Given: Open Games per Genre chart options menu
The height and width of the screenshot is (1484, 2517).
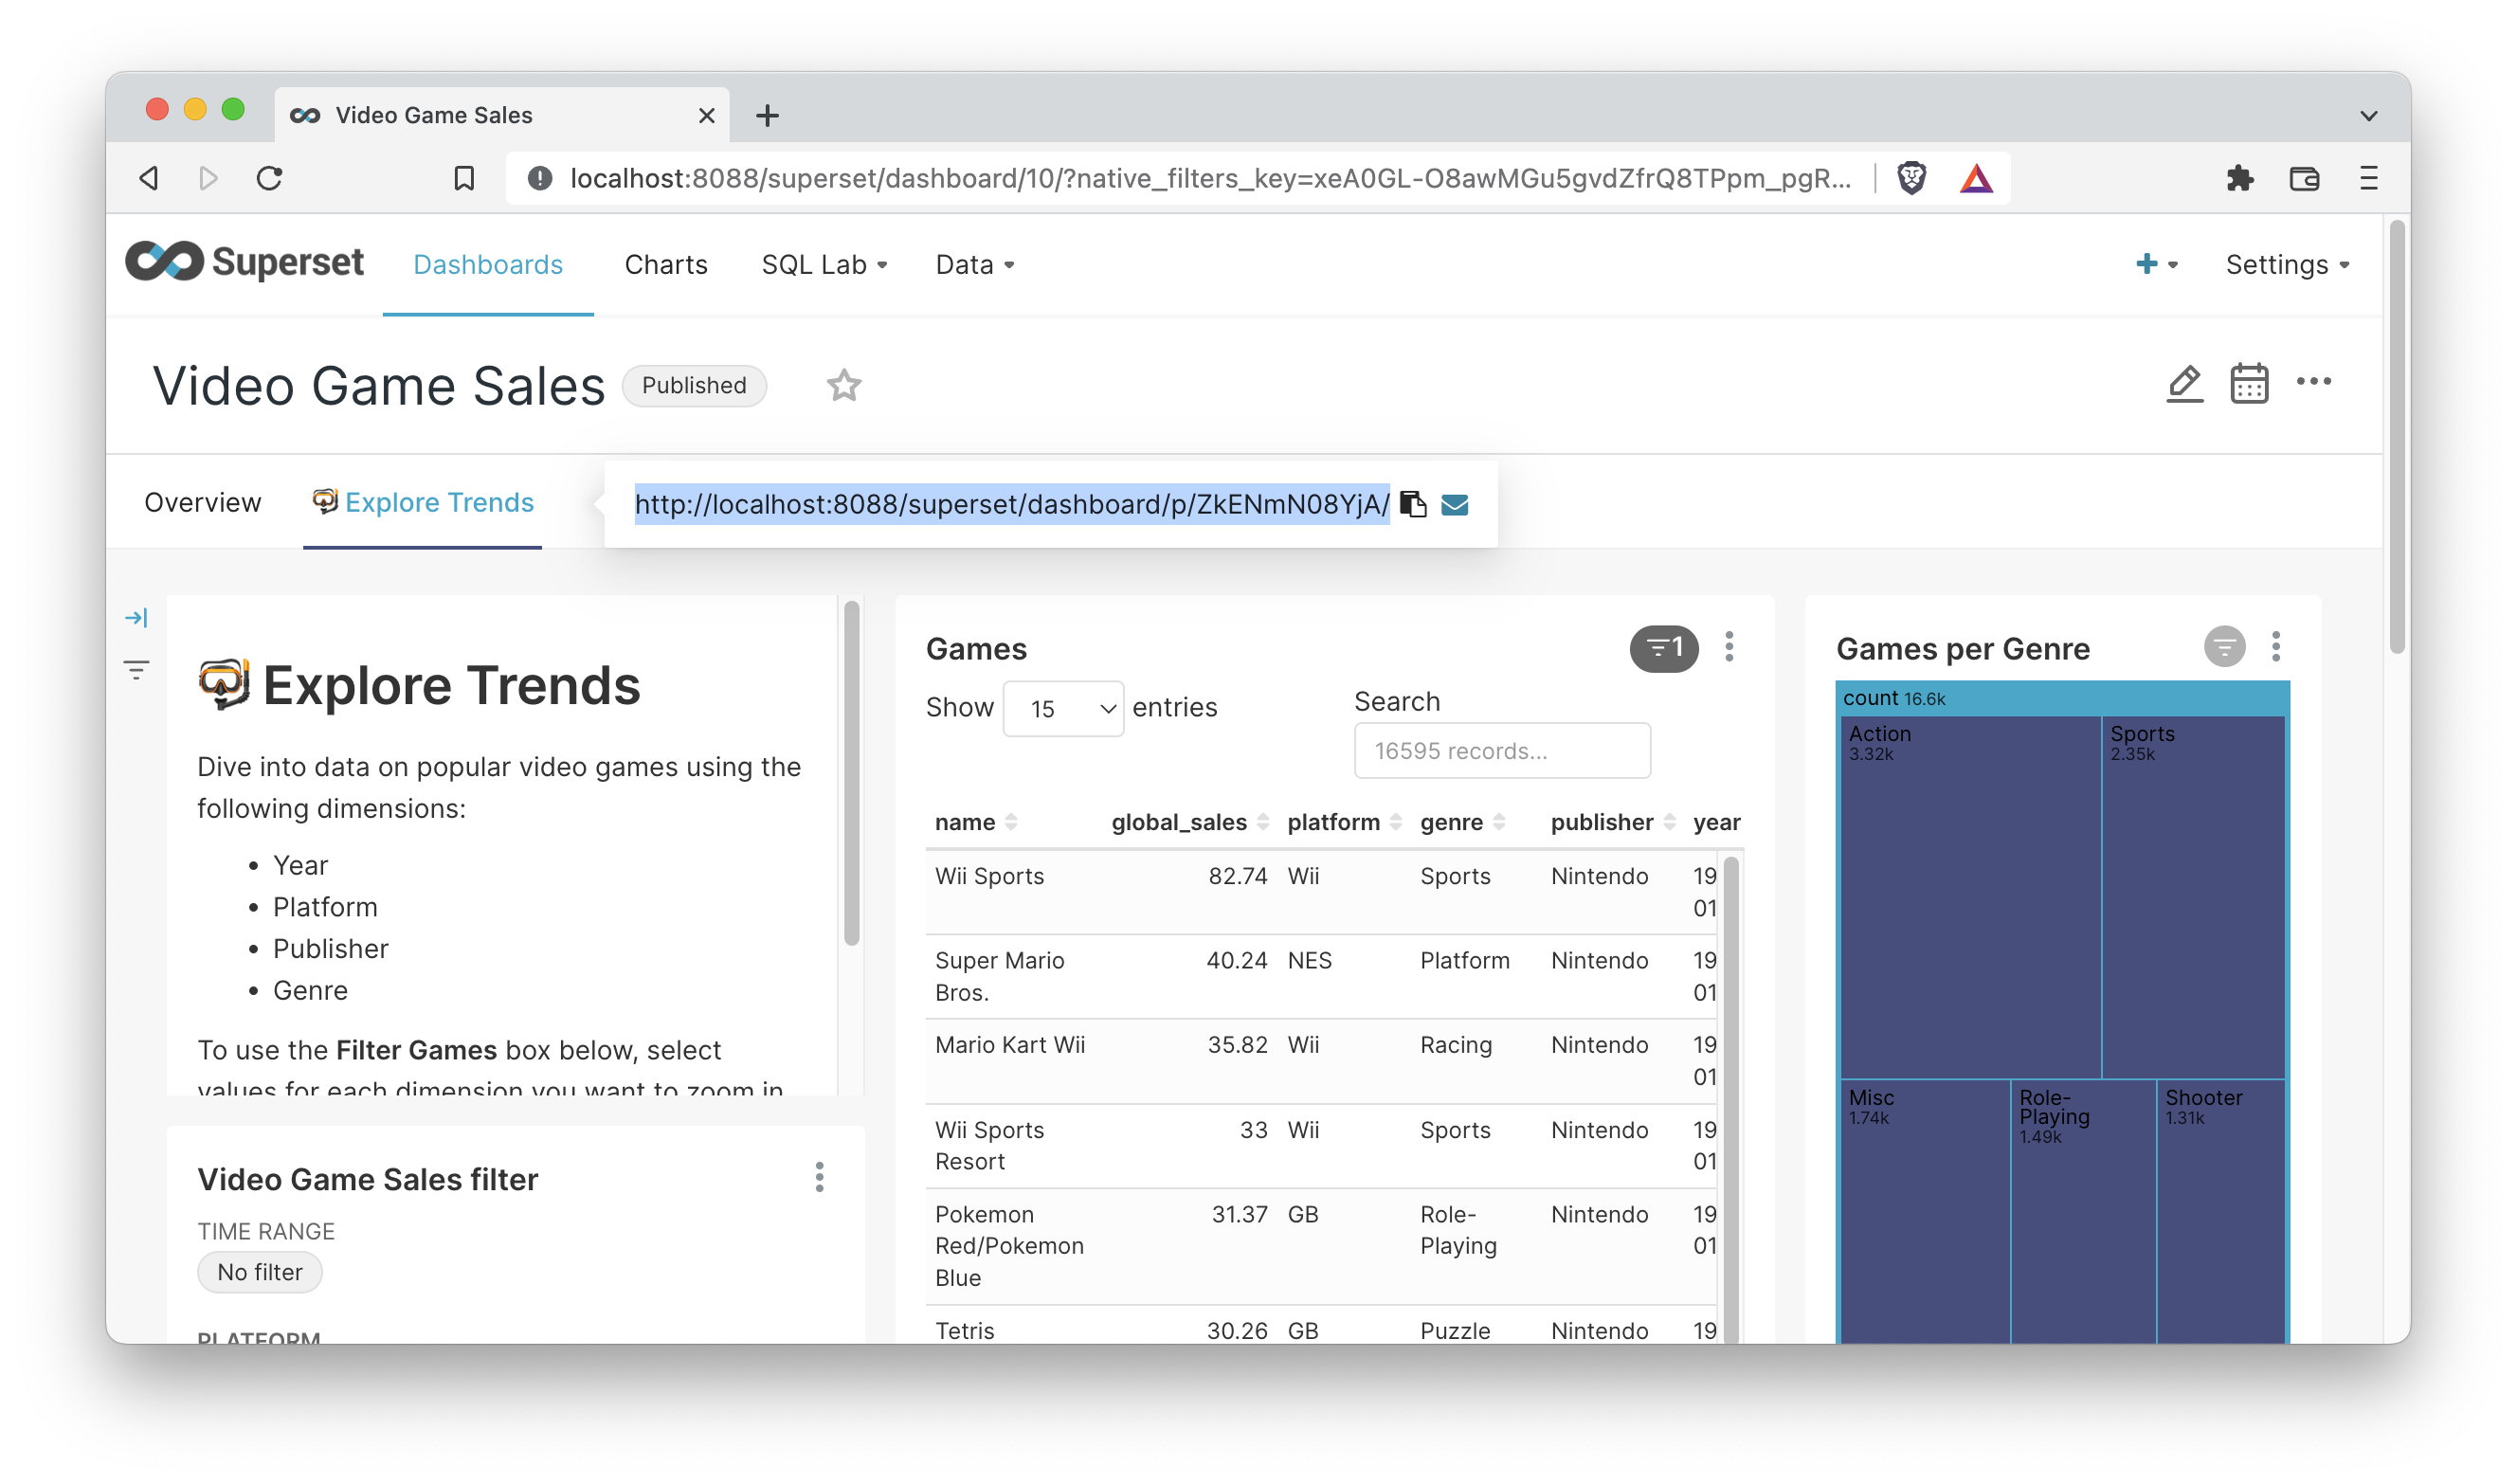Looking at the screenshot, I should pyautogui.click(x=2276, y=646).
